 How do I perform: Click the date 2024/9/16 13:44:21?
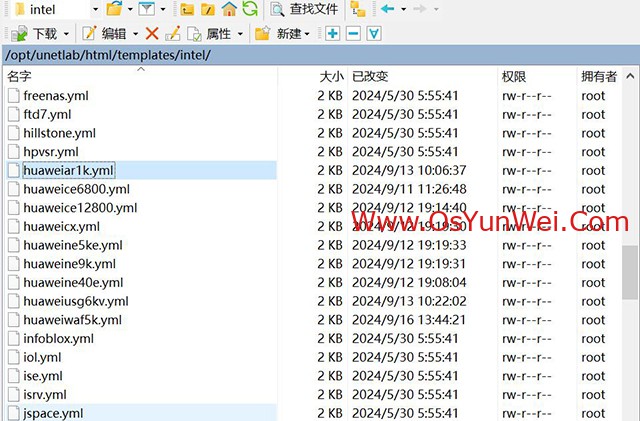(409, 320)
